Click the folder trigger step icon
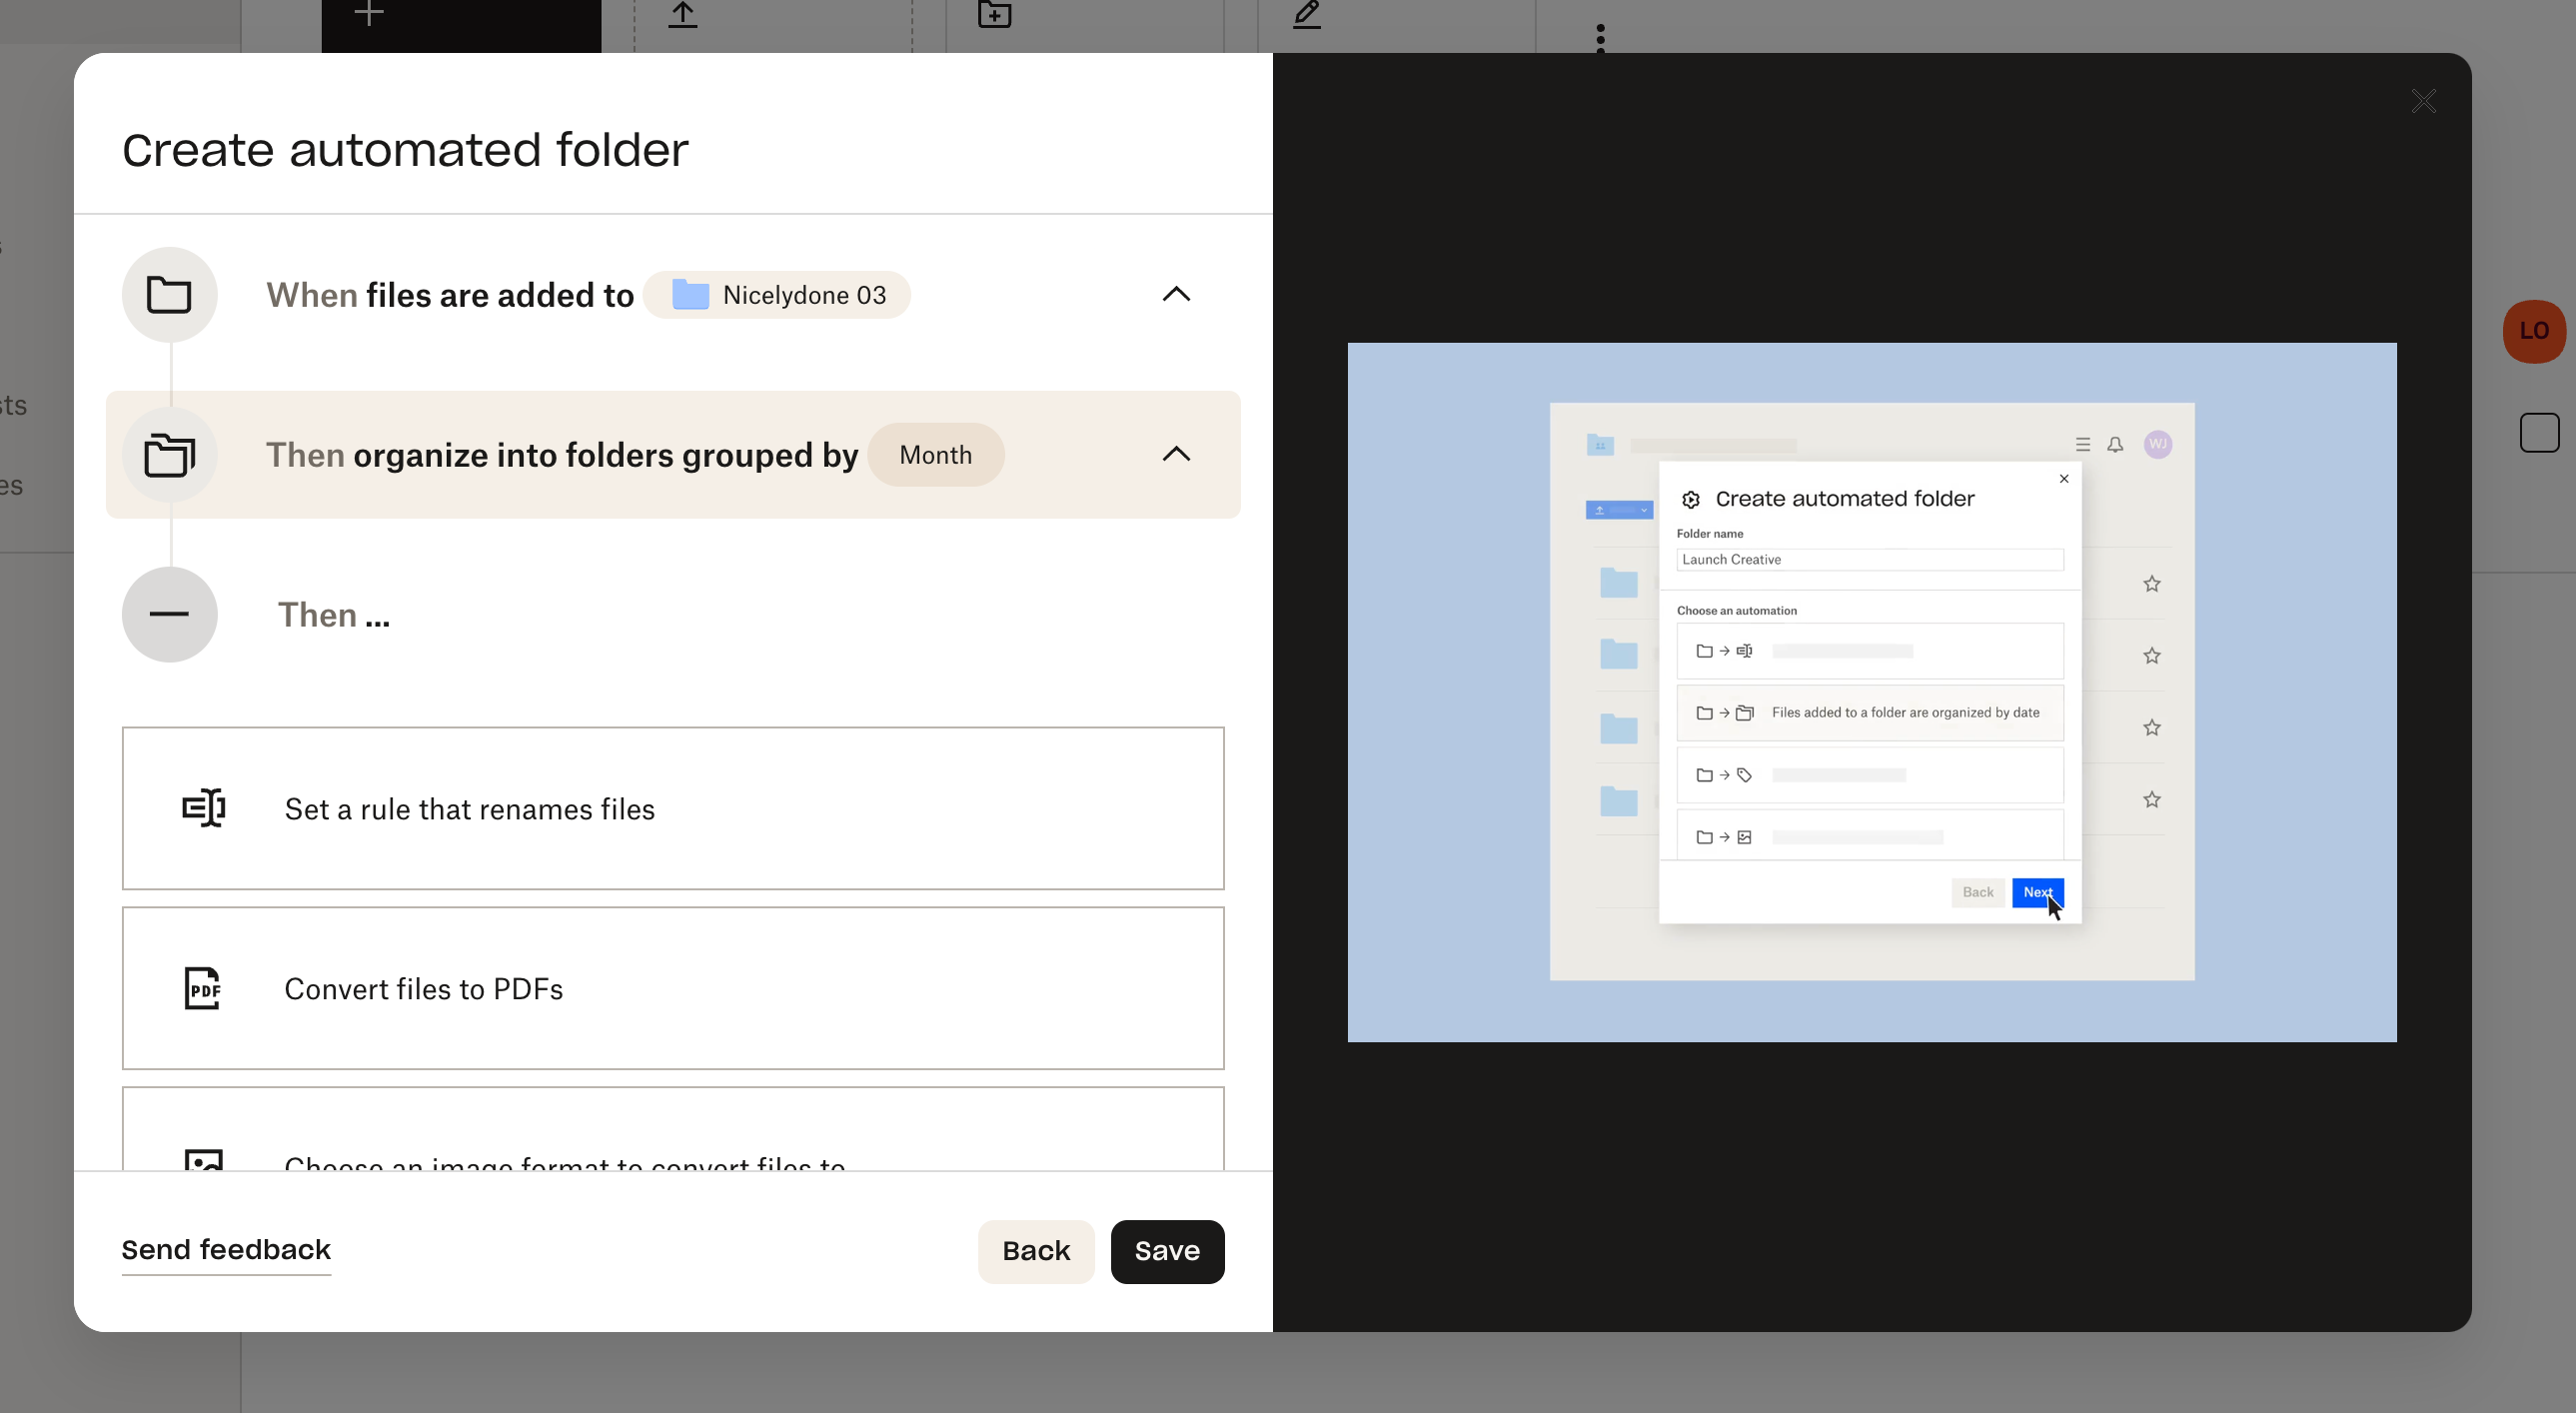2576x1413 pixels. point(169,295)
